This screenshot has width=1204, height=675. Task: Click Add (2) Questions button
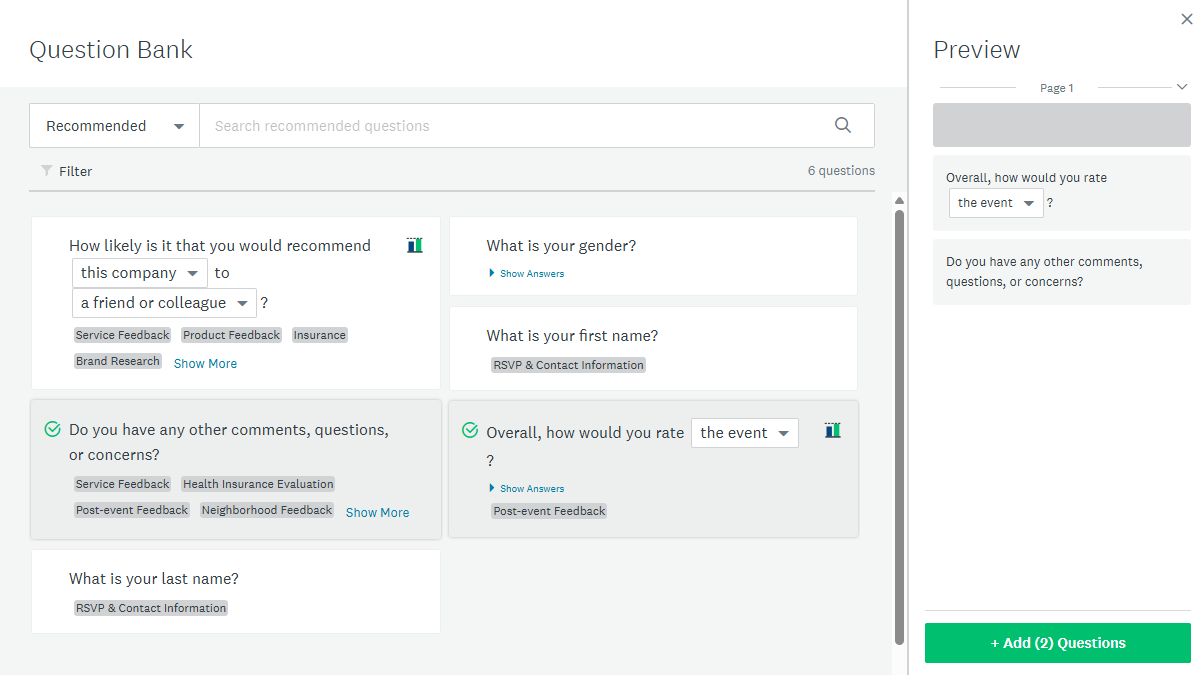1058,643
